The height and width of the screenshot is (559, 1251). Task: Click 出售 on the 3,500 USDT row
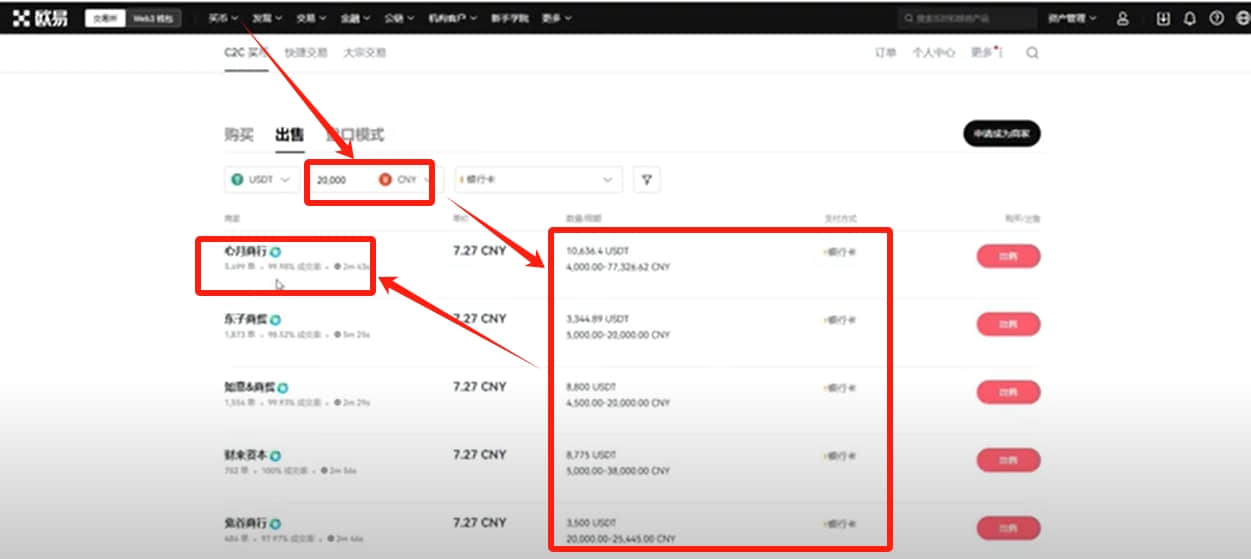coord(1008,528)
